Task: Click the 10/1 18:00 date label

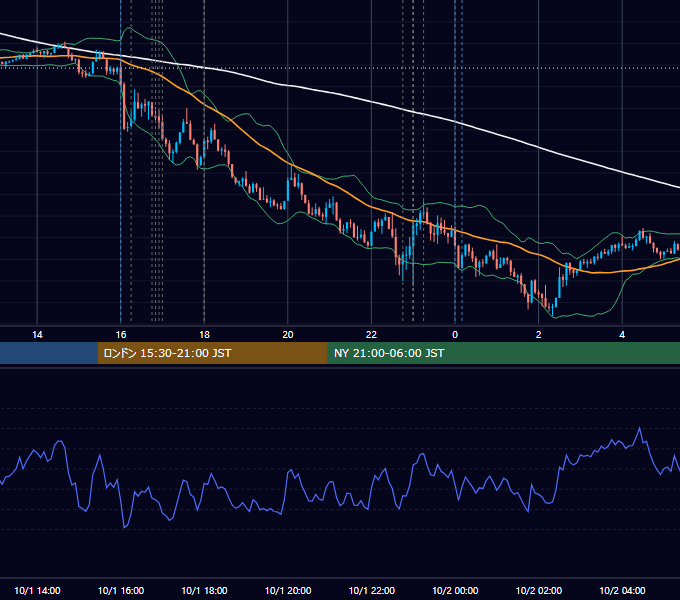Action: [x=204, y=590]
